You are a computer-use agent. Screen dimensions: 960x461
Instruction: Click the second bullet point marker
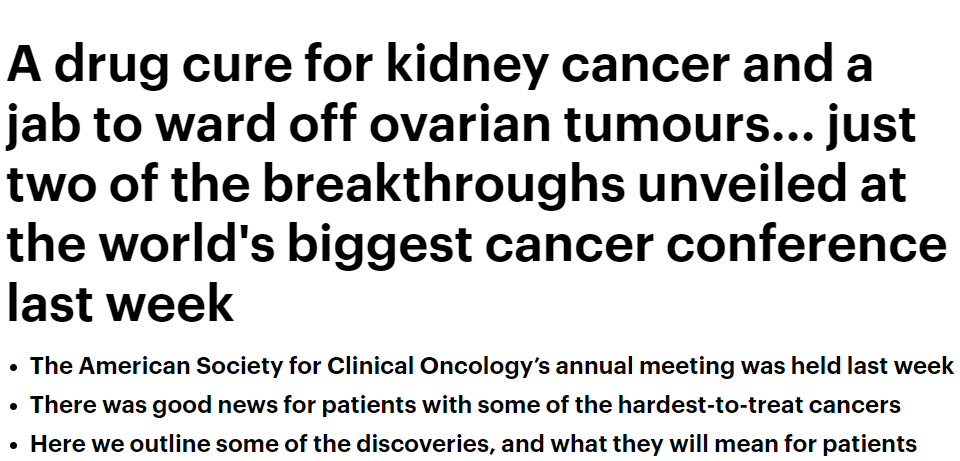click(x=13, y=407)
